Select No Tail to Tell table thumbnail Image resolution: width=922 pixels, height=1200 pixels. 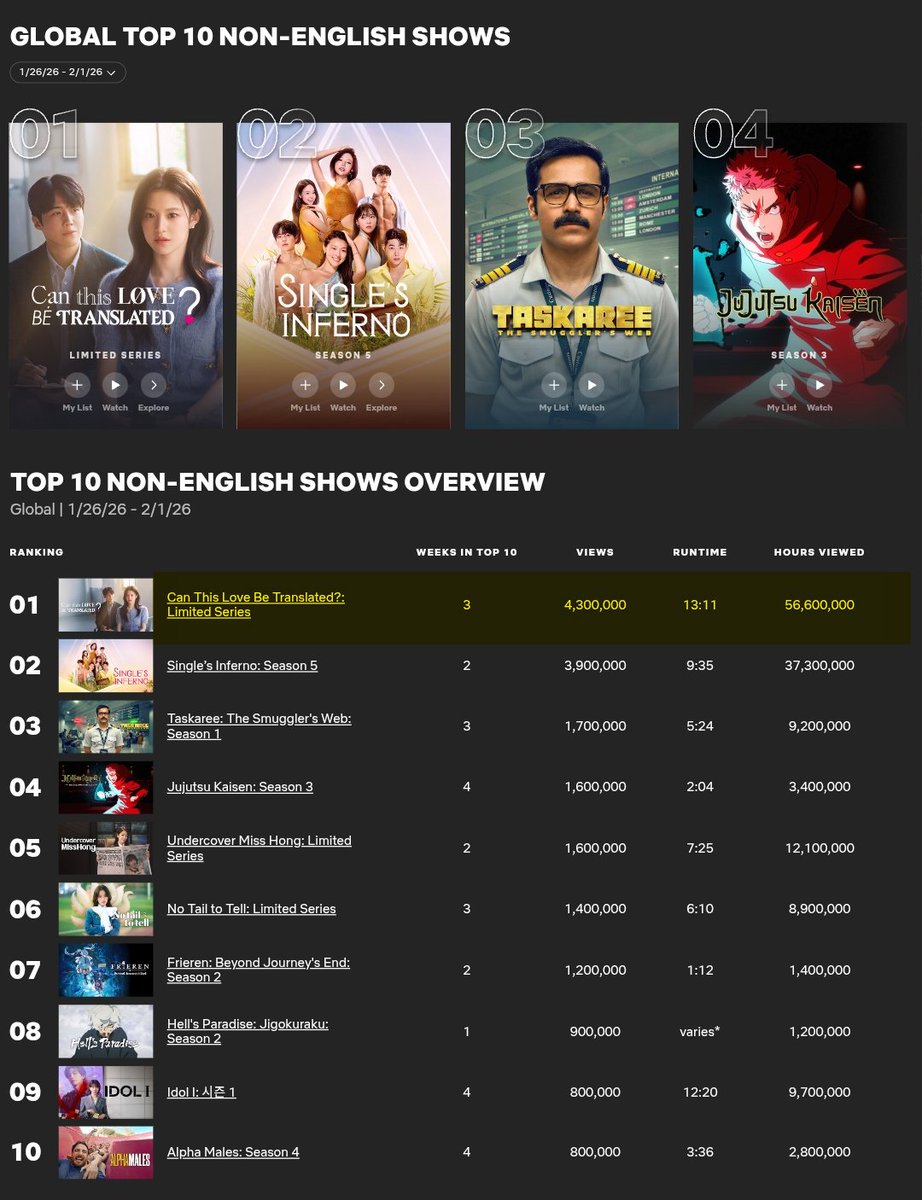coord(106,909)
